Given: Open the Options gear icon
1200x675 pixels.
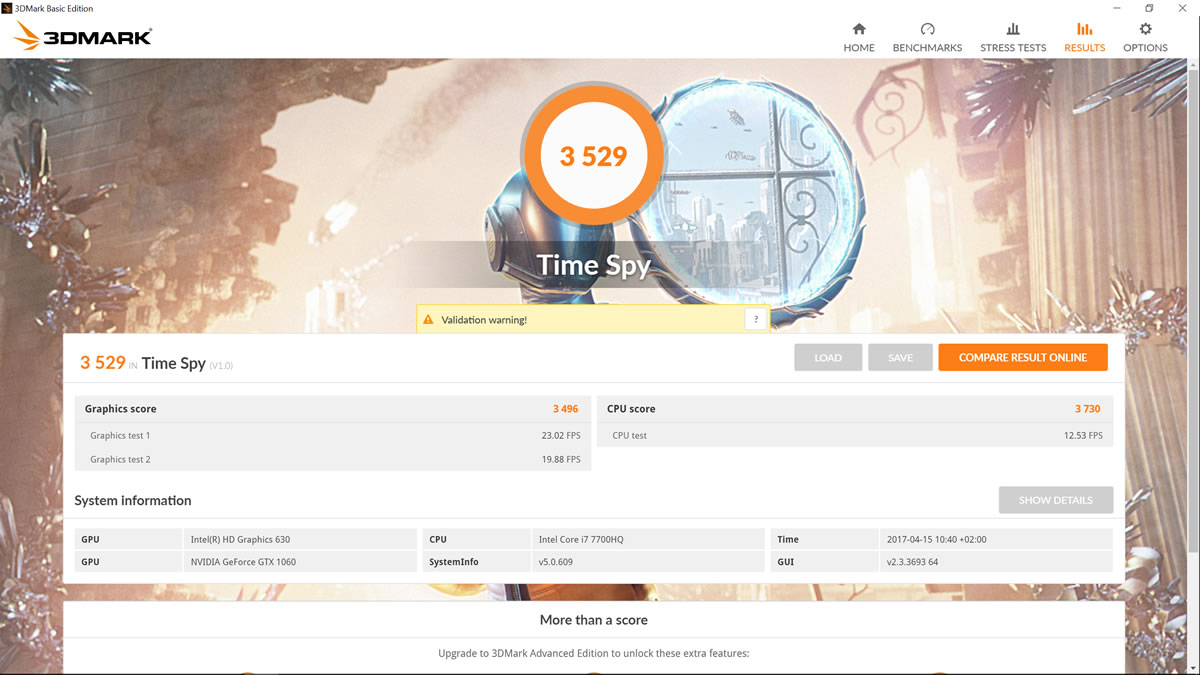Looking at the screenshot, I should click(1145, 29).
